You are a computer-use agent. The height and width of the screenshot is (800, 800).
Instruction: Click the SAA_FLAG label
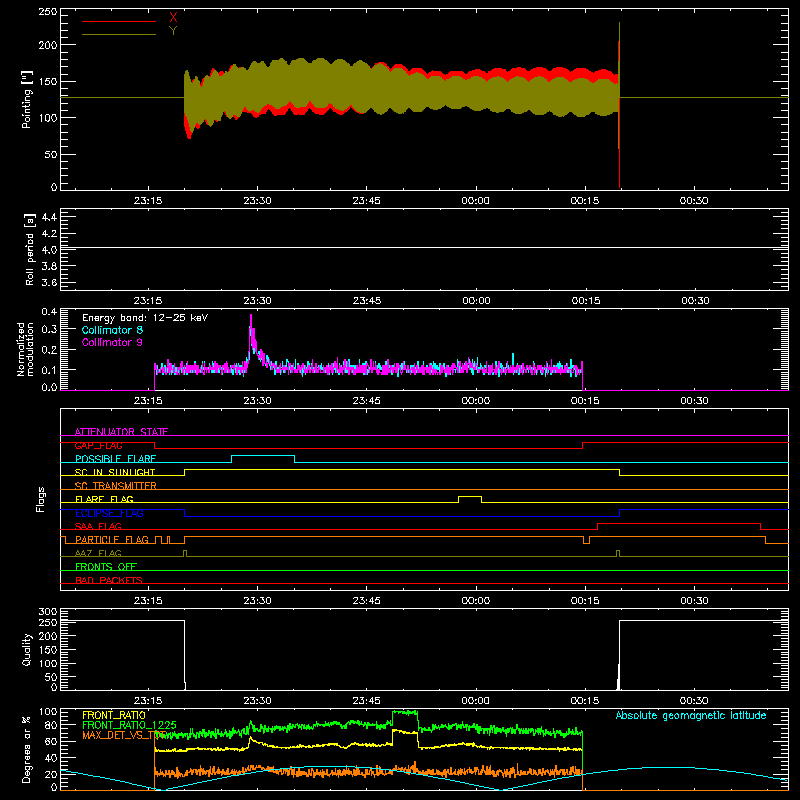tap(98, 527)
